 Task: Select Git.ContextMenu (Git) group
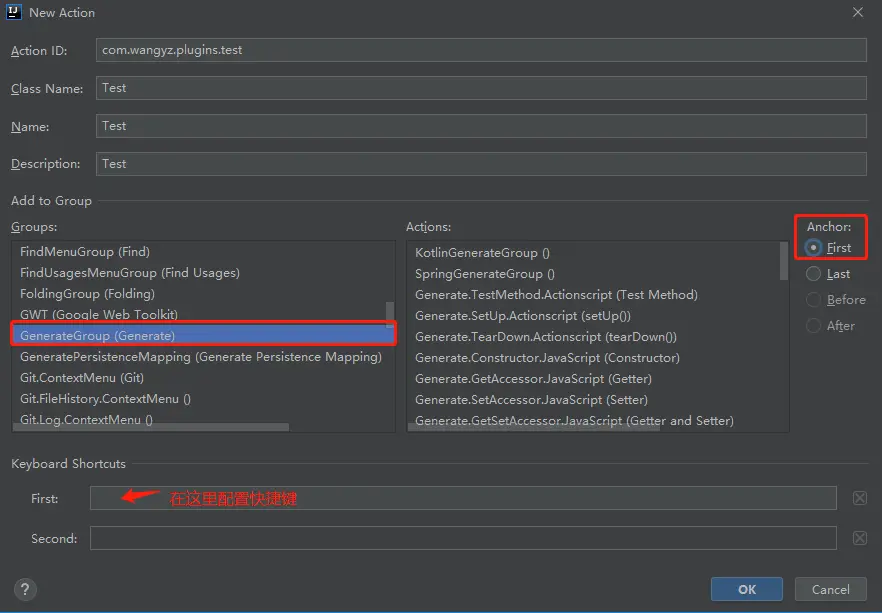[x=203, y=378]
